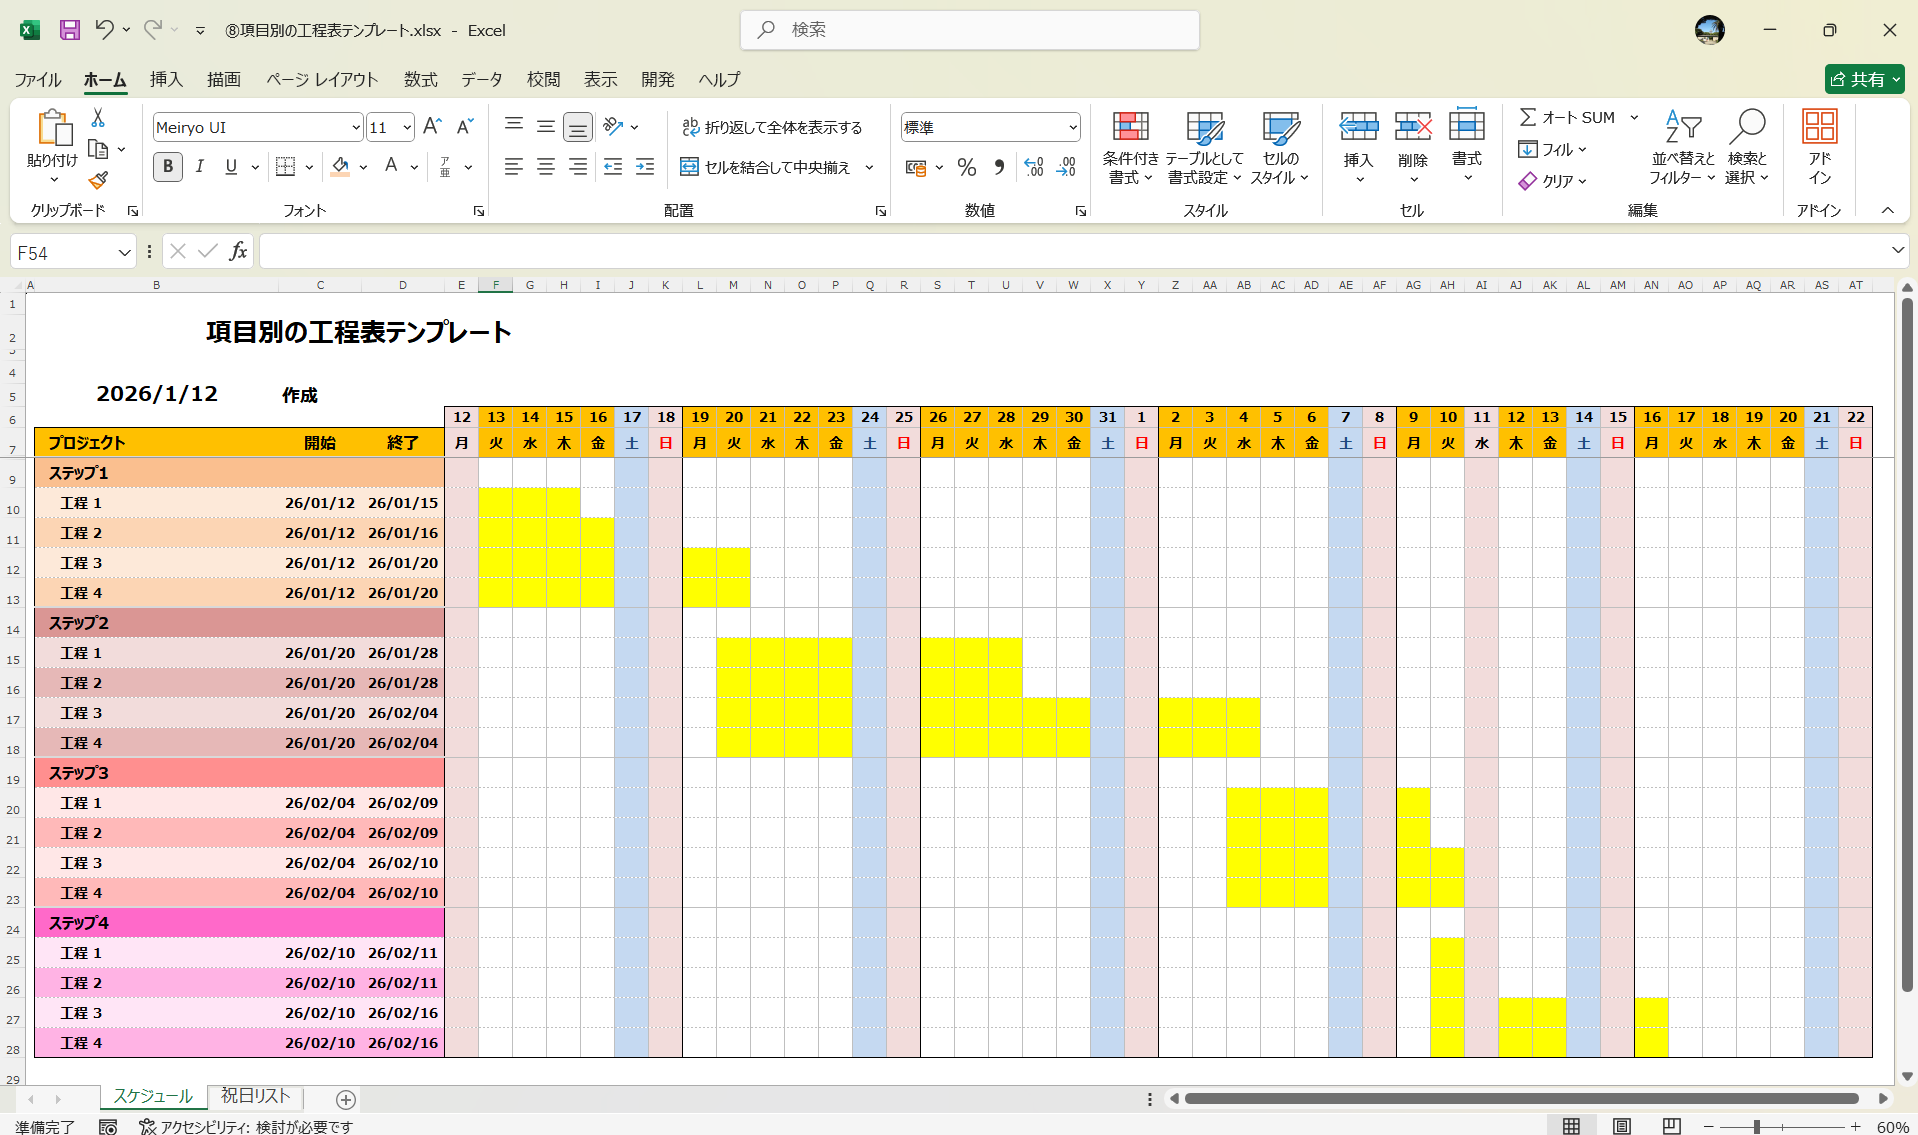Image resolution: width=1918 pixels, height=1135 pixels.
Task: Toggle bold formatting
Action: pyautogui.click(x=167, y=167)
